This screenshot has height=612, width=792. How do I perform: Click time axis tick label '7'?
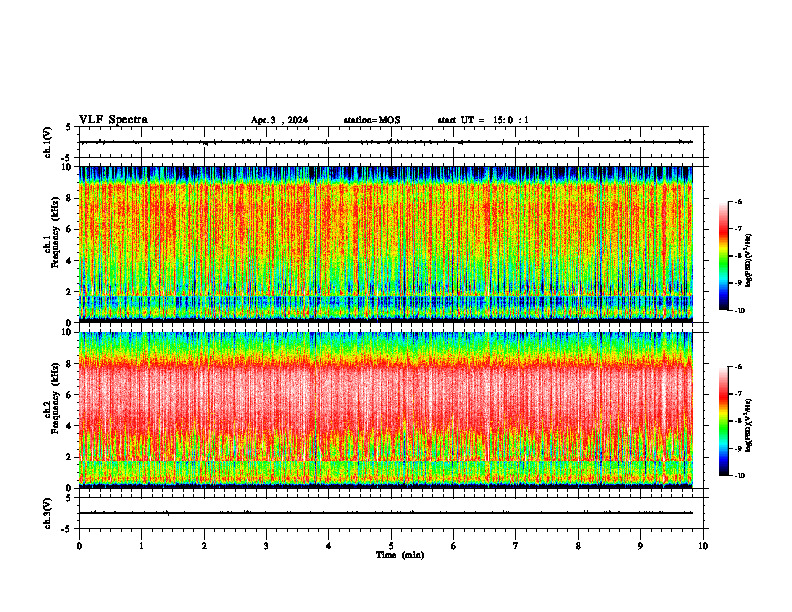(516, 546)
